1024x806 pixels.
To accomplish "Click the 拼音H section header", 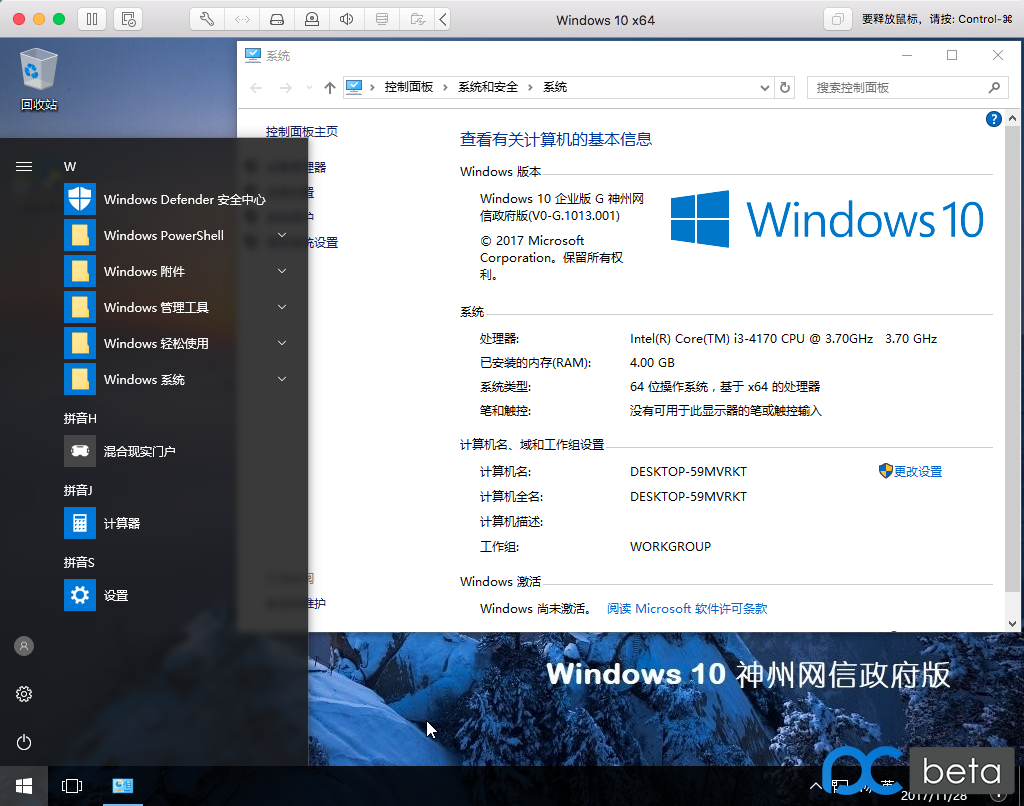I will pos(80,418).
